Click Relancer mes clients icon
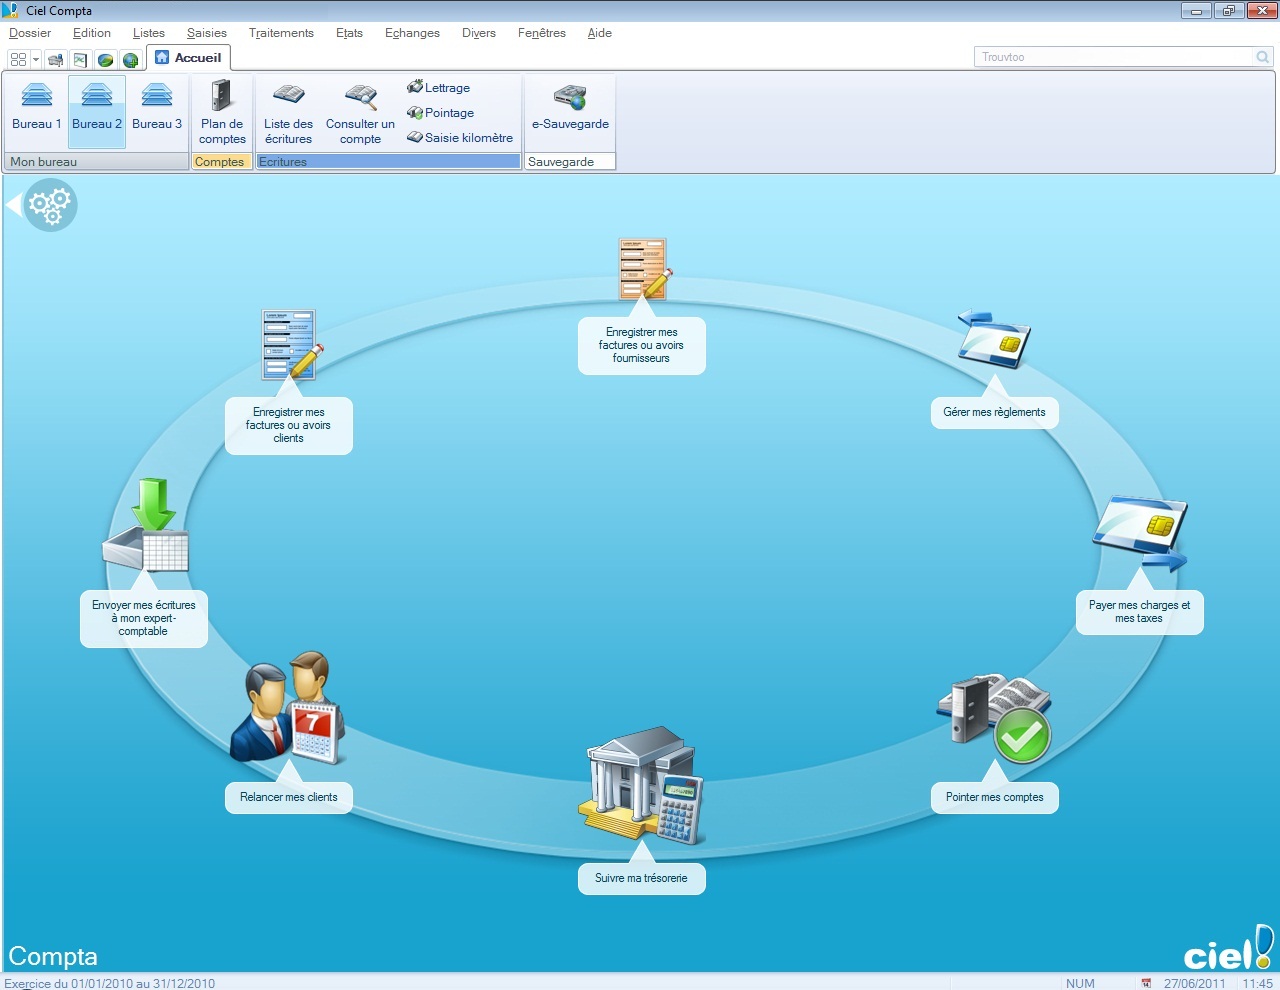The width and height of the screenshot is (1280, 990). (288, 709)
